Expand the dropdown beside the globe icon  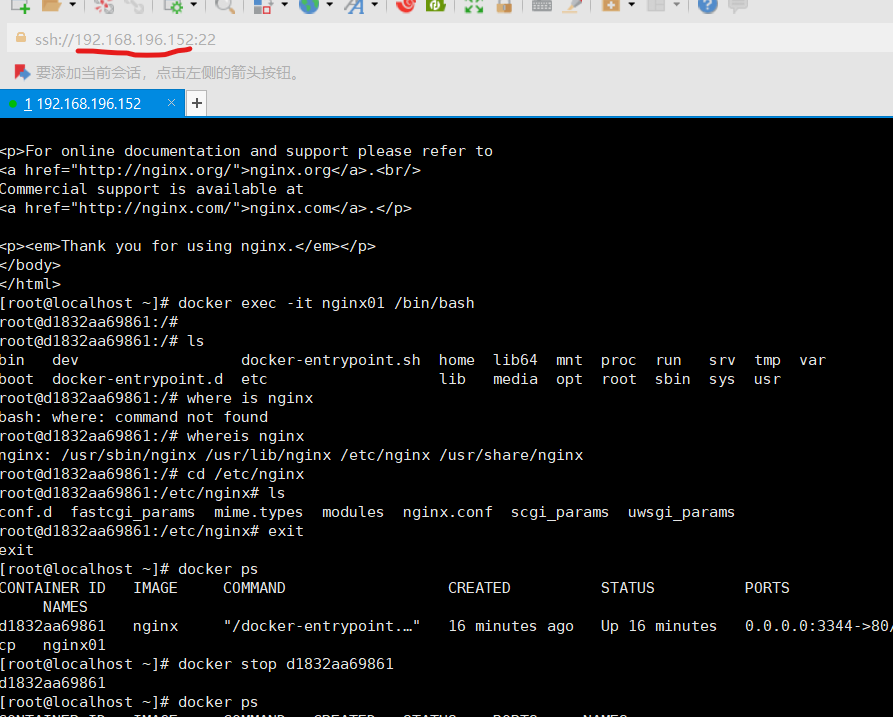coord(330,5)
